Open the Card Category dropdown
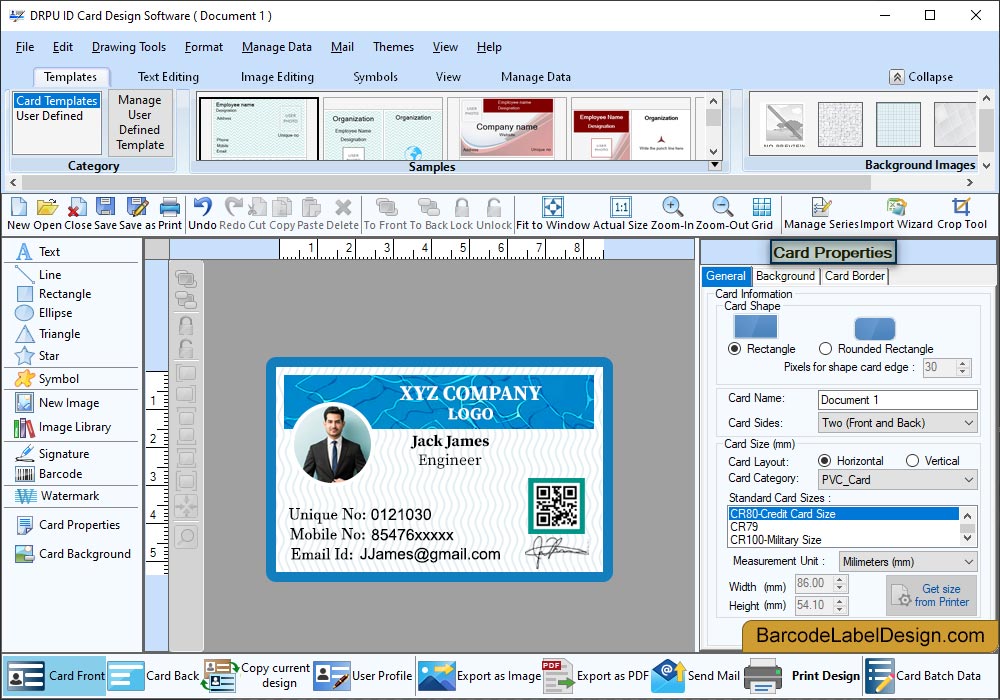The height and width of the screenshot is (700, 1000). point(968,479)
